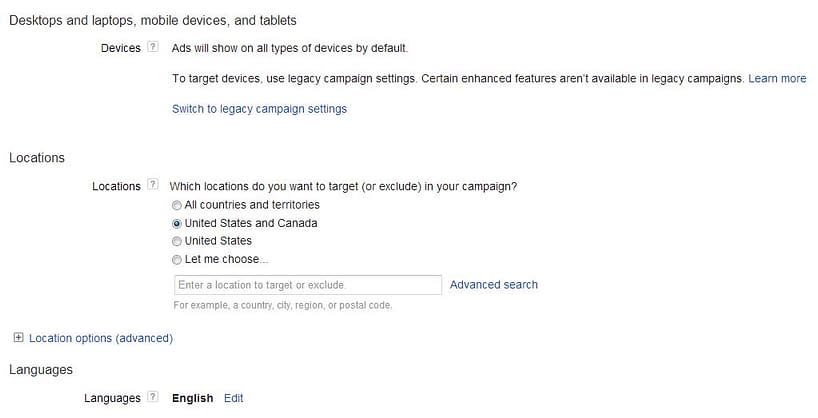
Task: Select the Let me choose option
Action: tap(177, 260)
